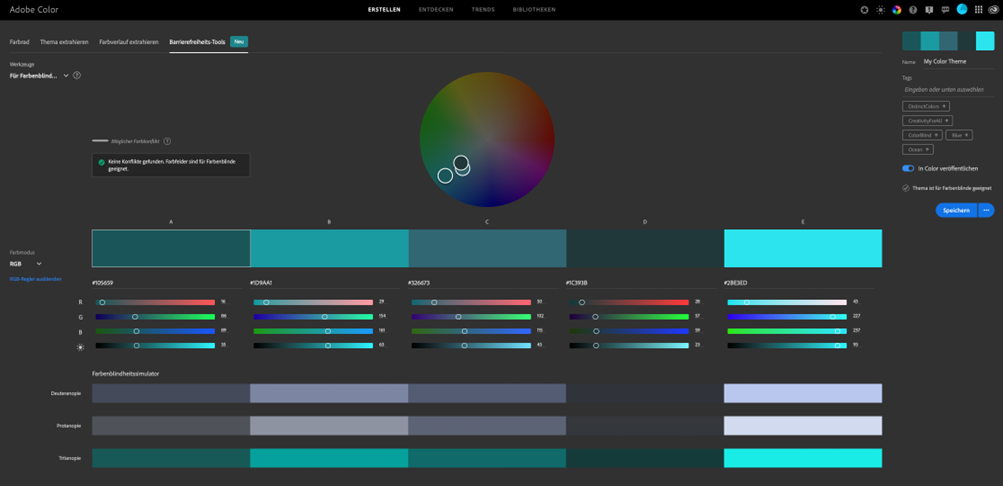Open the color wheel icon in top bar
1003x486 pixels.
tap(897, 10)
